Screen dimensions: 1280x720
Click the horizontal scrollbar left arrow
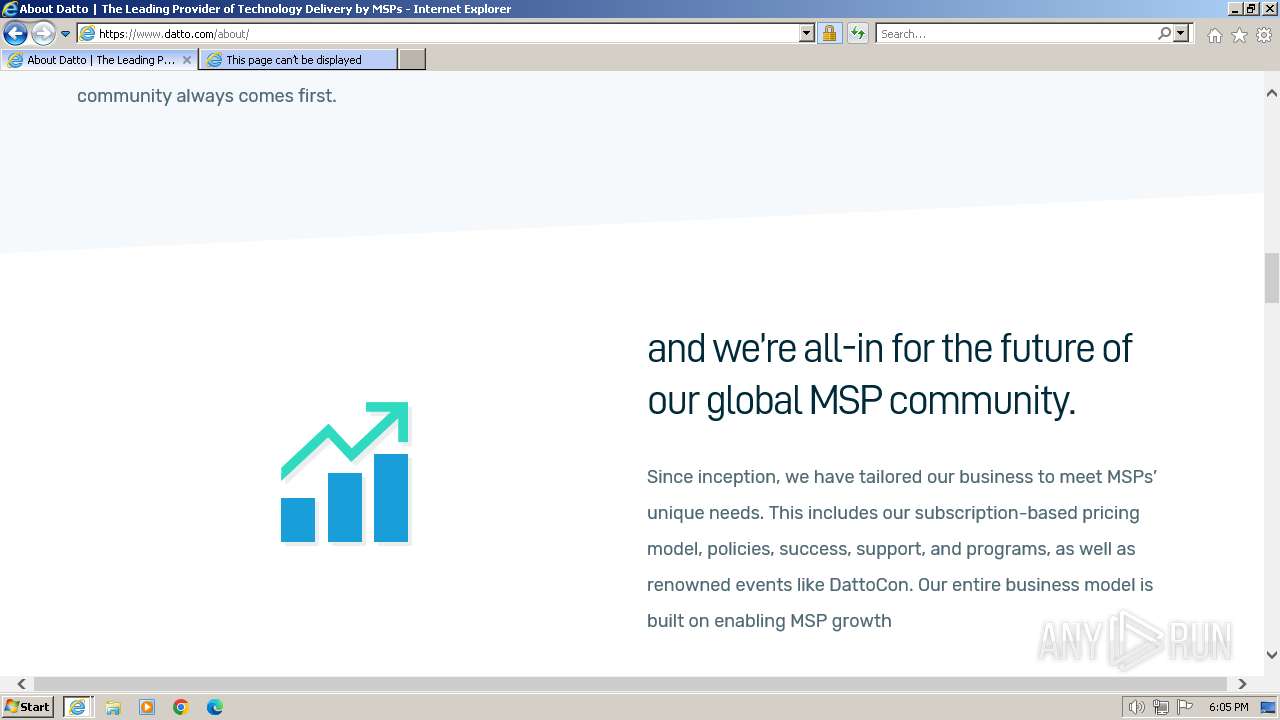point(21,684)
